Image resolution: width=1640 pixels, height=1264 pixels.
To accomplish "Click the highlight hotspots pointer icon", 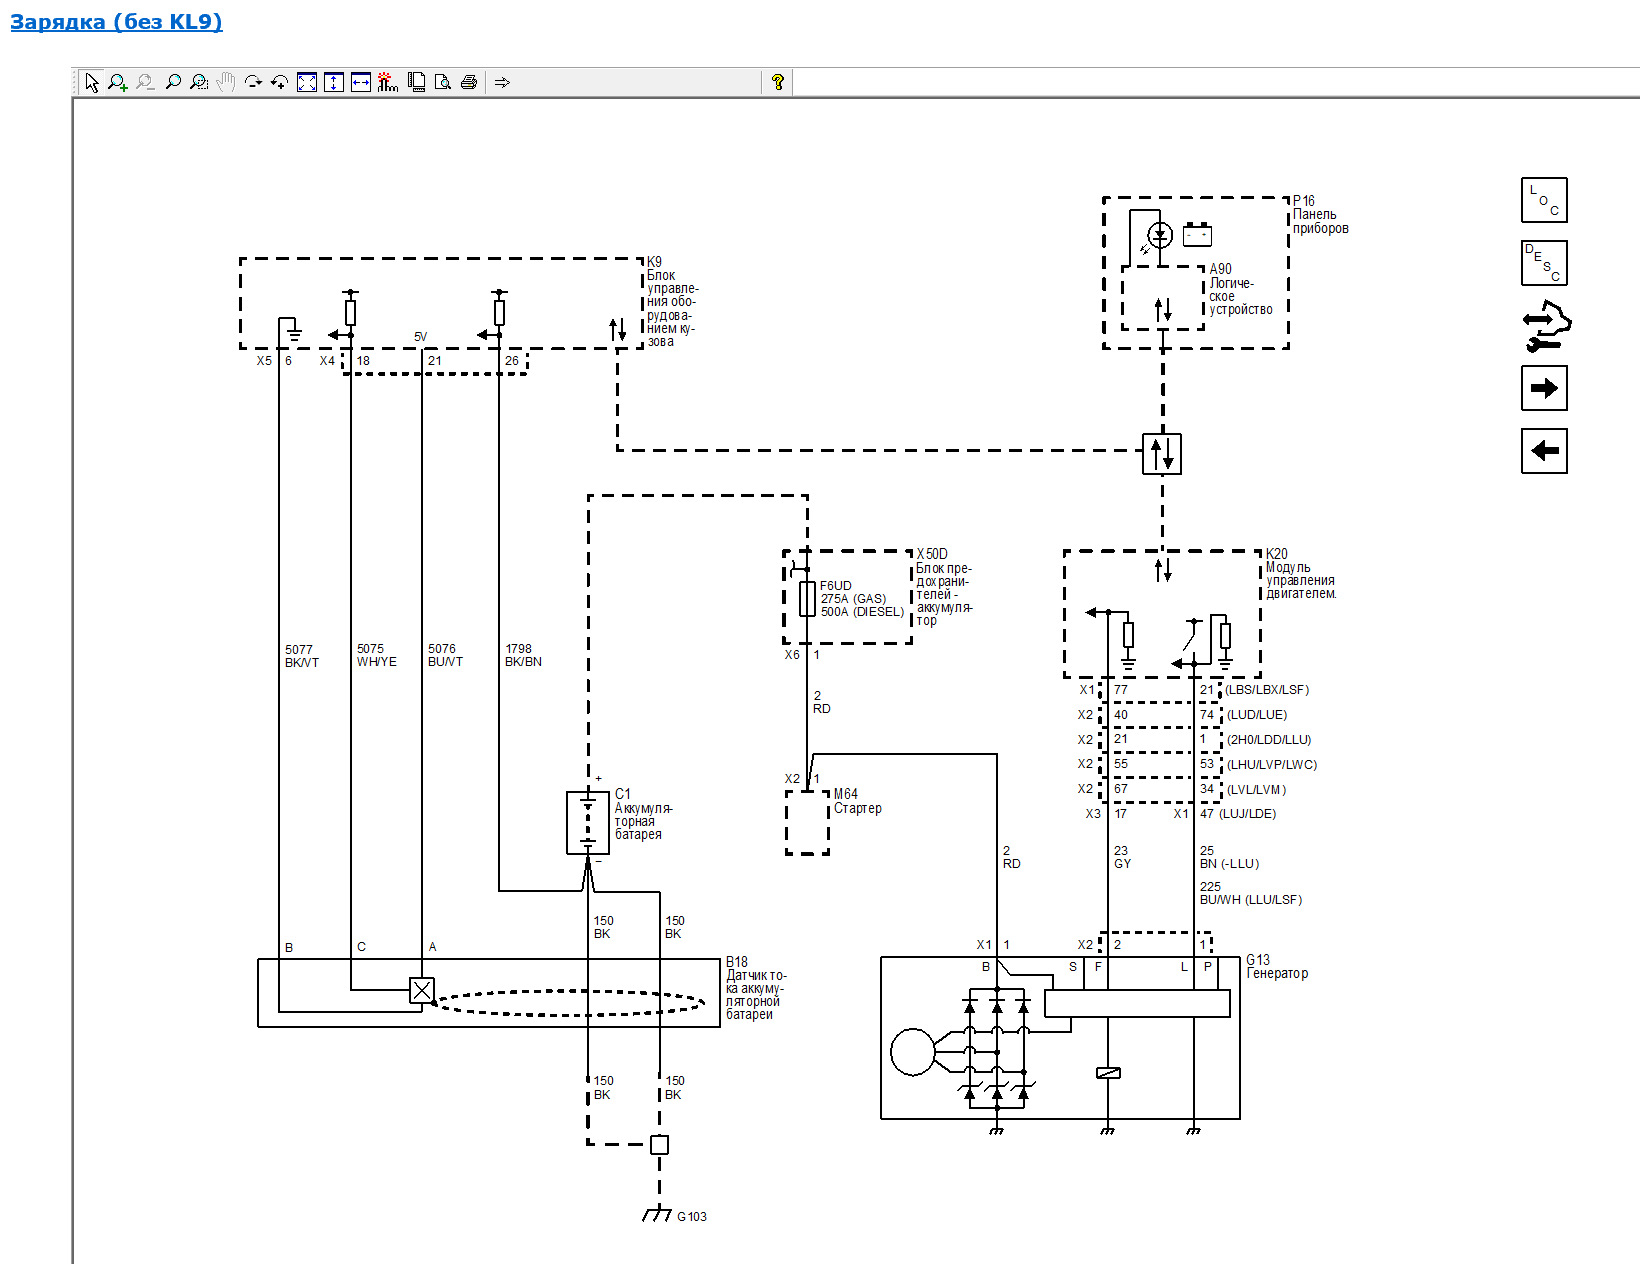I will [388, 82].
